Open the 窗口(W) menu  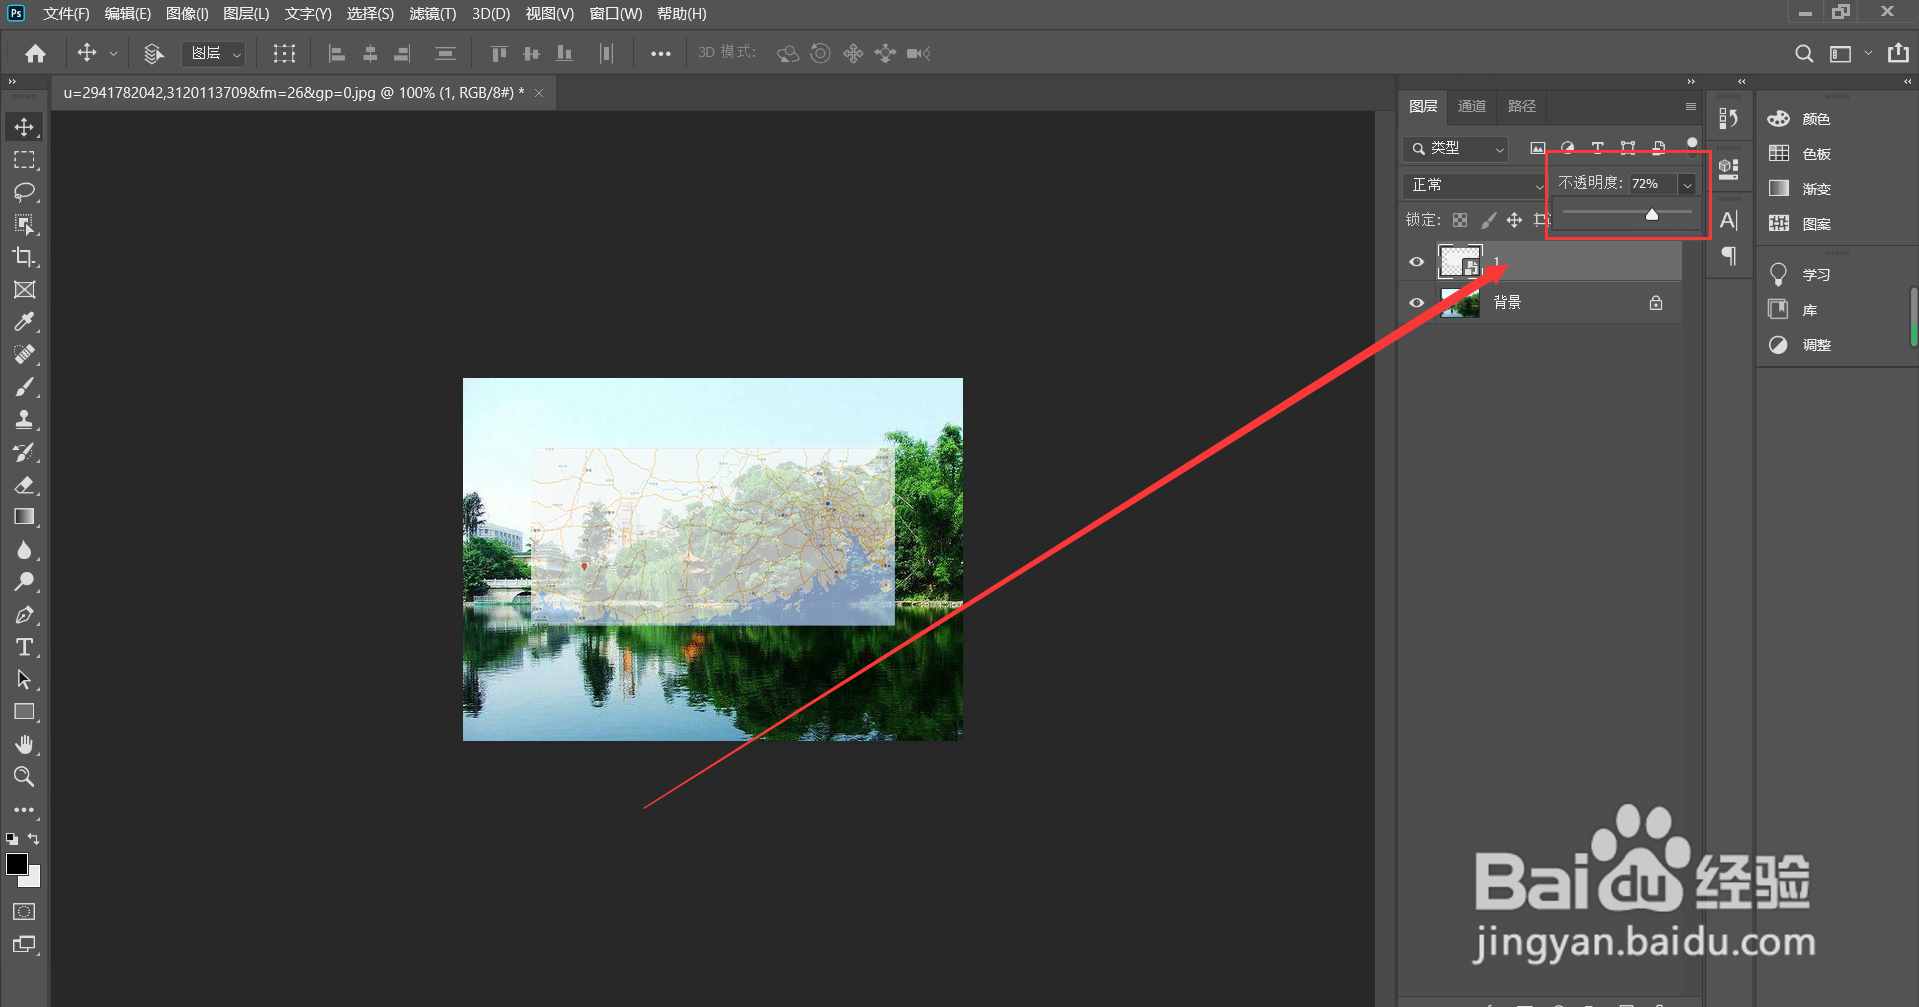point(616,14)
